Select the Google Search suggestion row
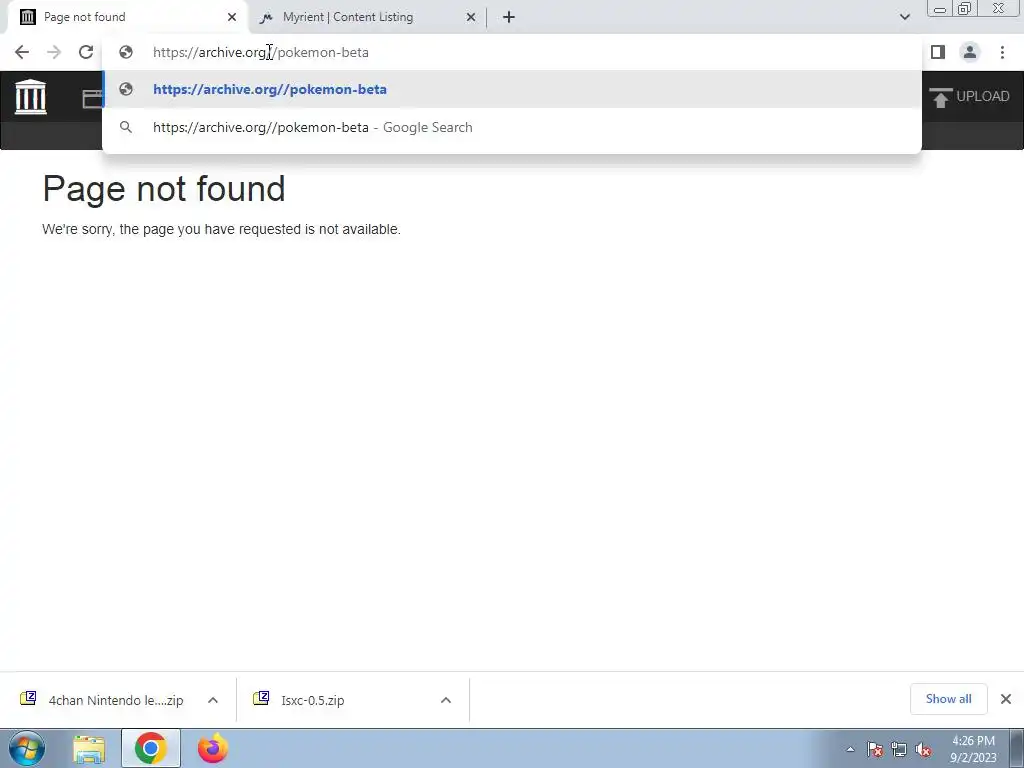The height and width of the screenshot is (768, 1024). click(512, 127)
